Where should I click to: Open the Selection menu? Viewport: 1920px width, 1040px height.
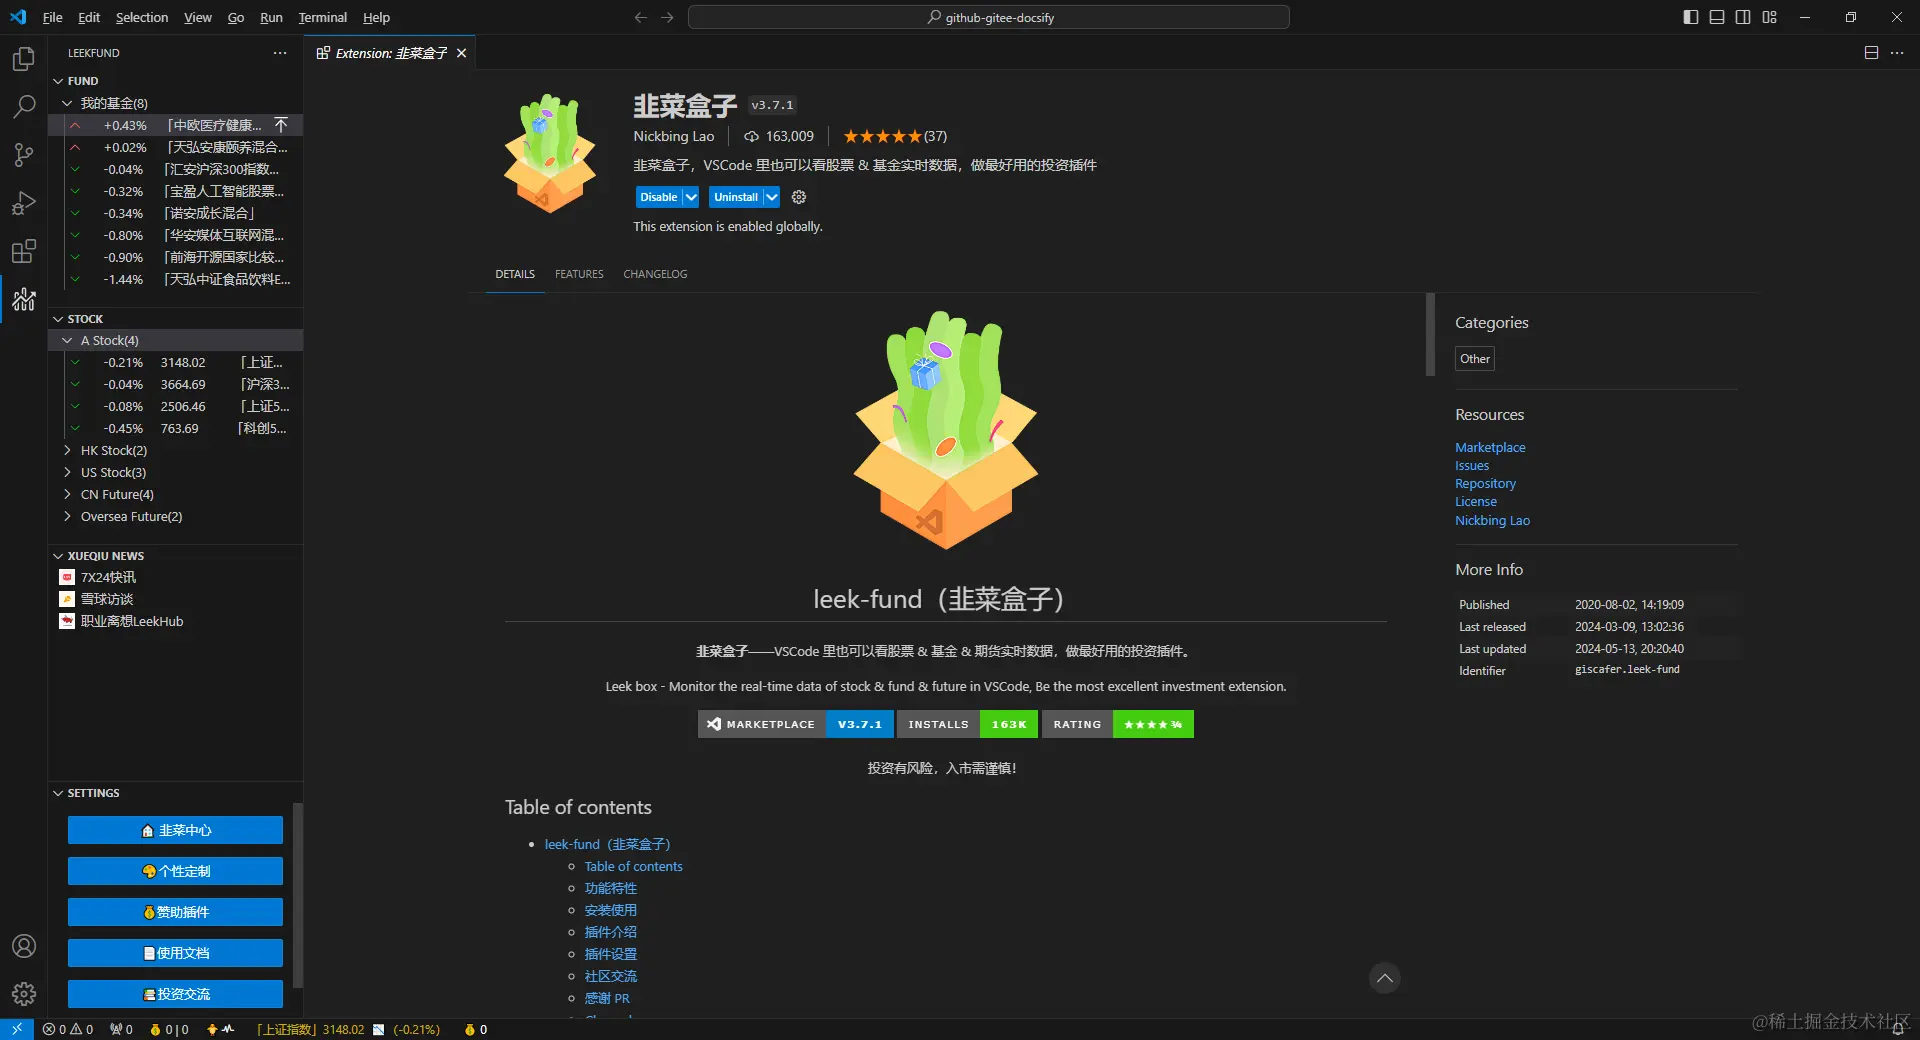coord(142,17)
